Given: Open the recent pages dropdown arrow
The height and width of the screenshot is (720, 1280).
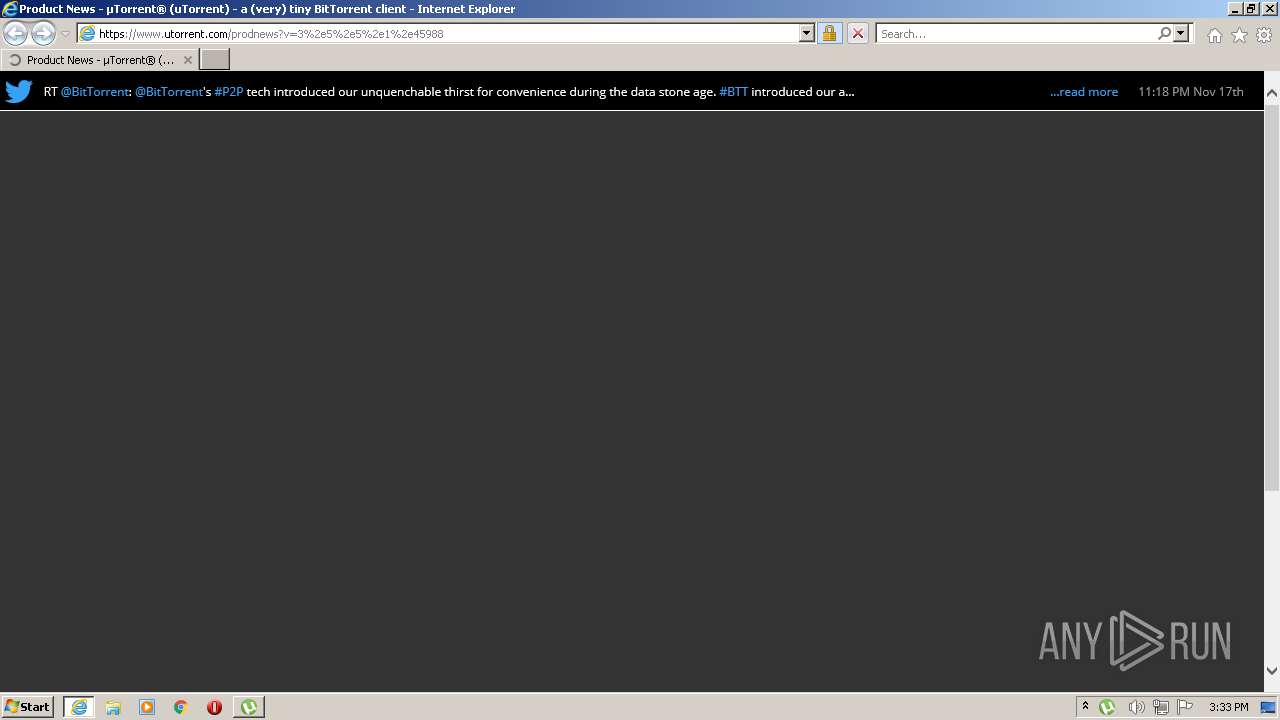Looking at the screenshot, I should (65, 34).
